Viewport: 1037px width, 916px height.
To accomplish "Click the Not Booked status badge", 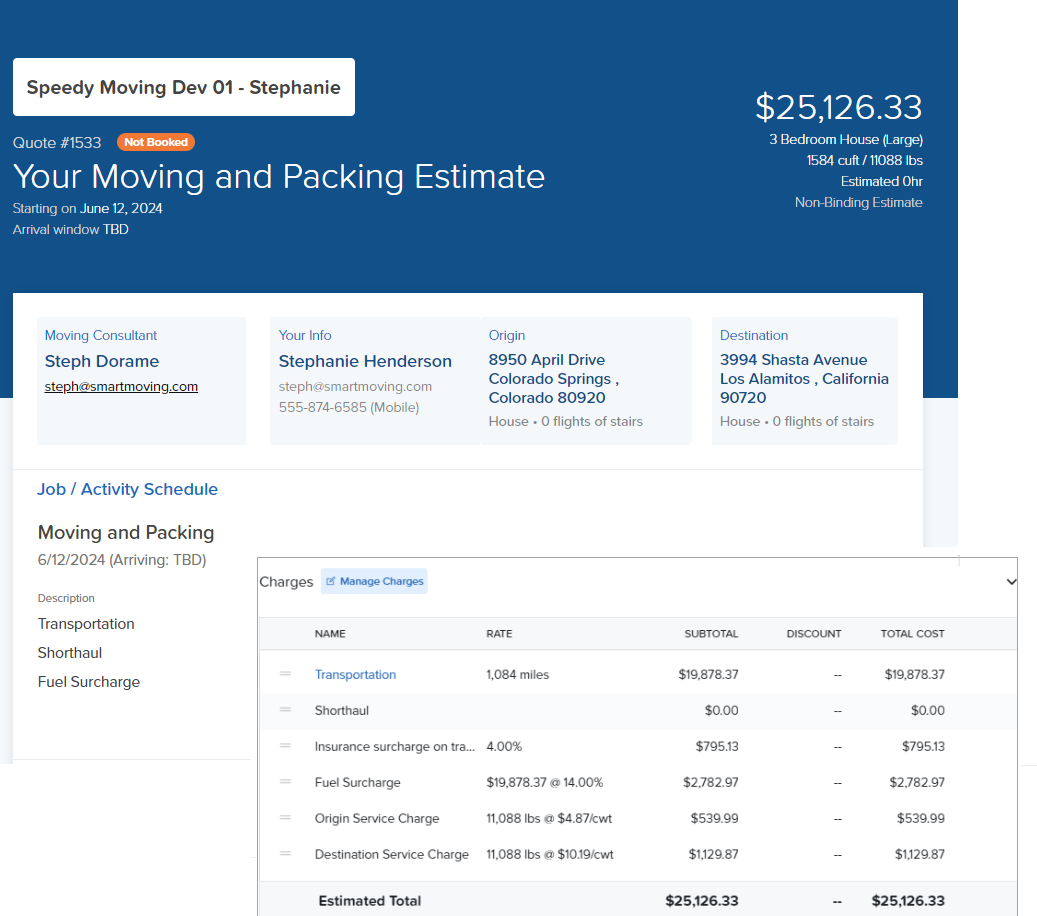I will coord(156,142).
